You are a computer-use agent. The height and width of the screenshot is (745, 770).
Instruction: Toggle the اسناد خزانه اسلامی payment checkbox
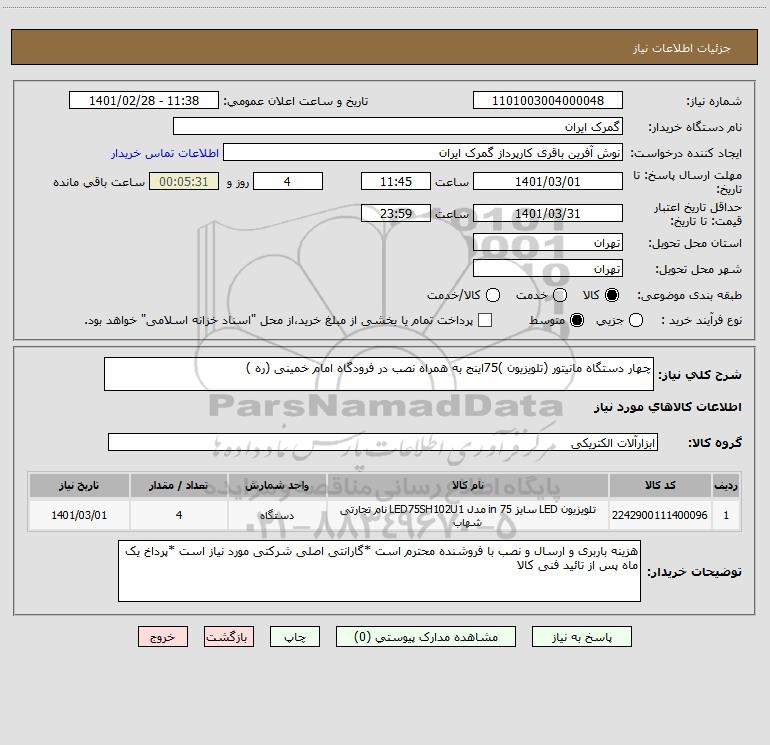[x=485, y=320]
